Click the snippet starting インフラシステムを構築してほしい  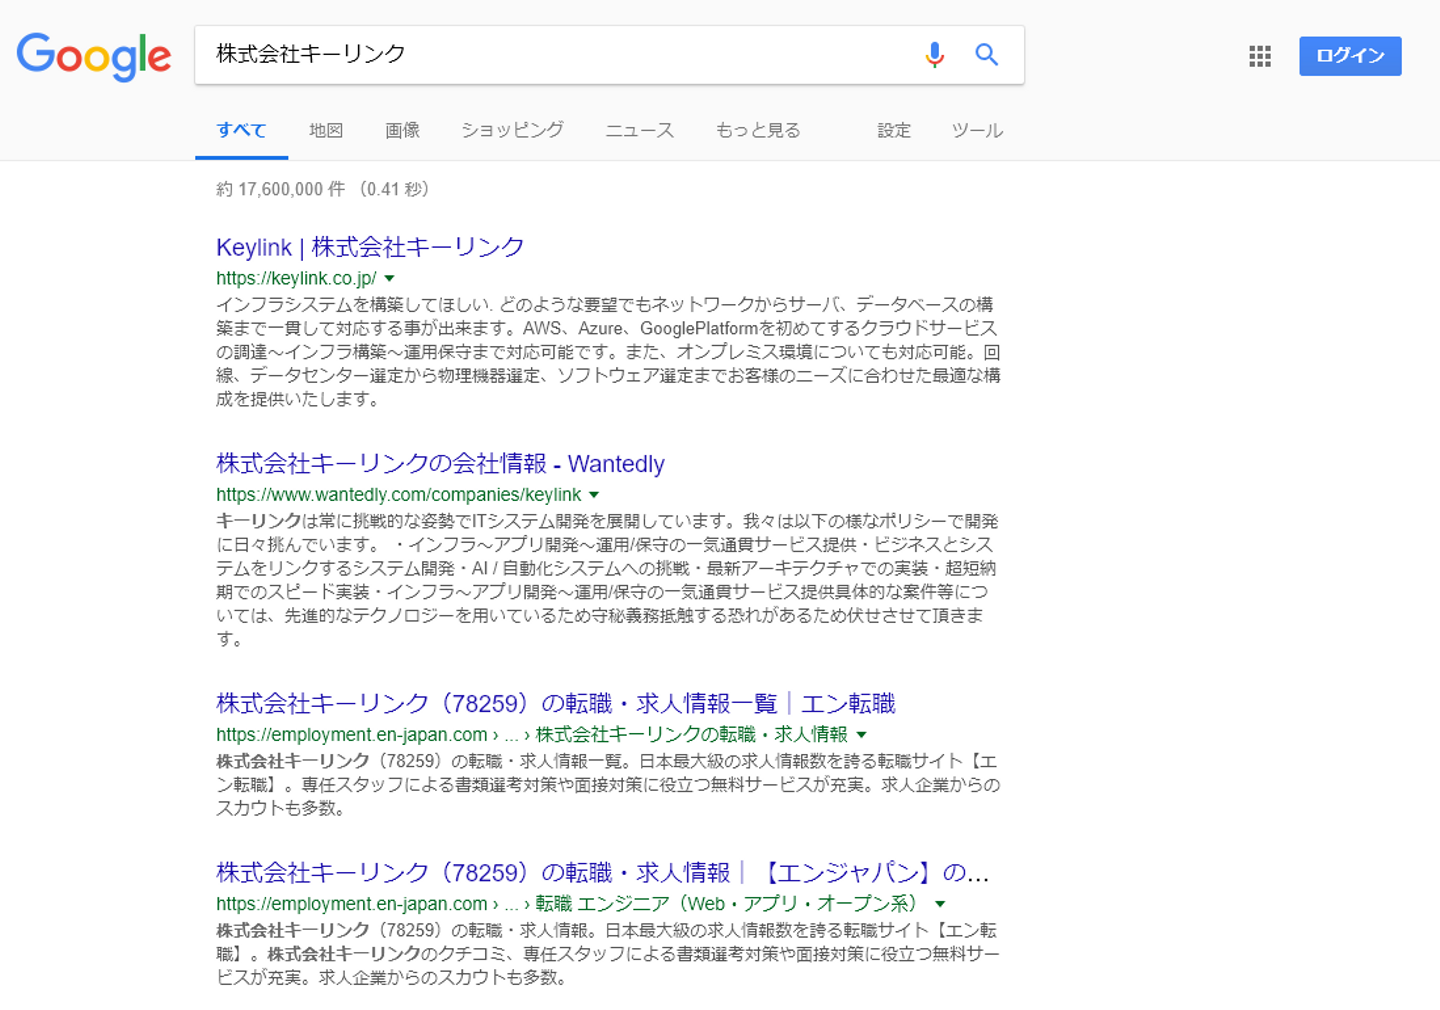click(x=608, y=352)
